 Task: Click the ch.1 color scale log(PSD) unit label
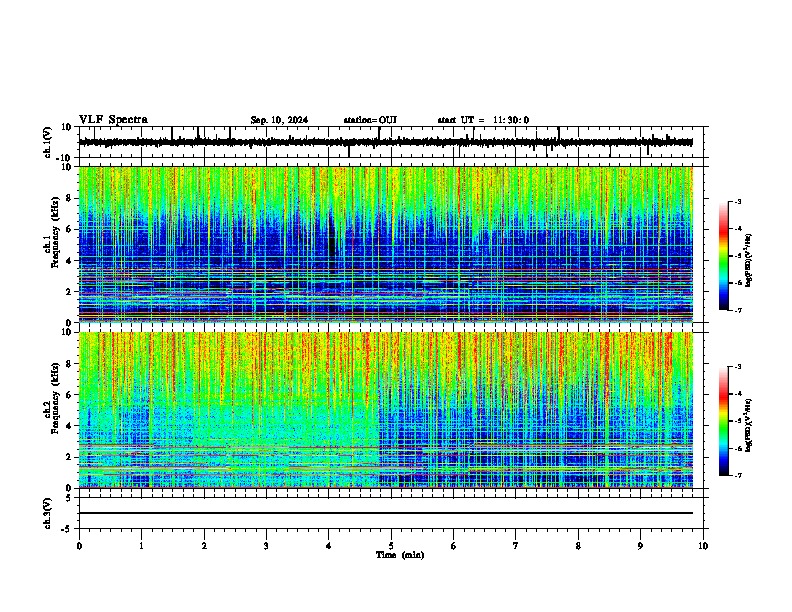coord(748,261)
